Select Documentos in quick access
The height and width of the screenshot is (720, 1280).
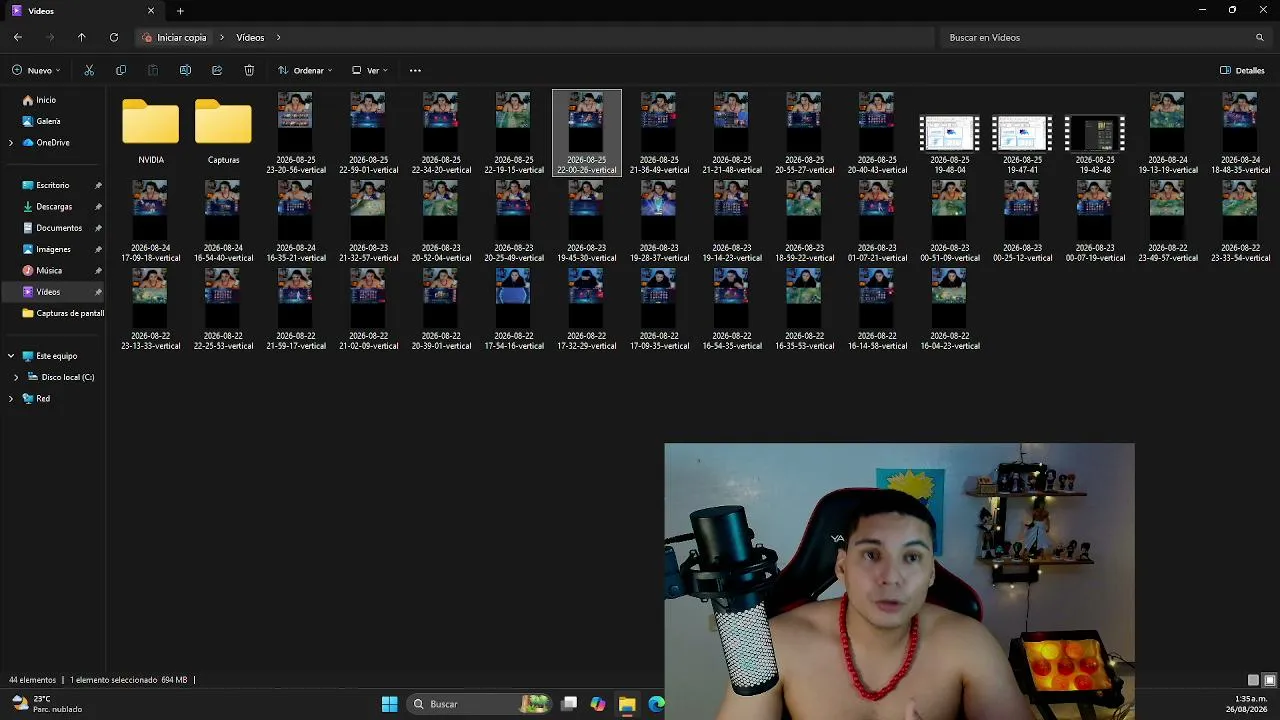click(x=59, y=228)
